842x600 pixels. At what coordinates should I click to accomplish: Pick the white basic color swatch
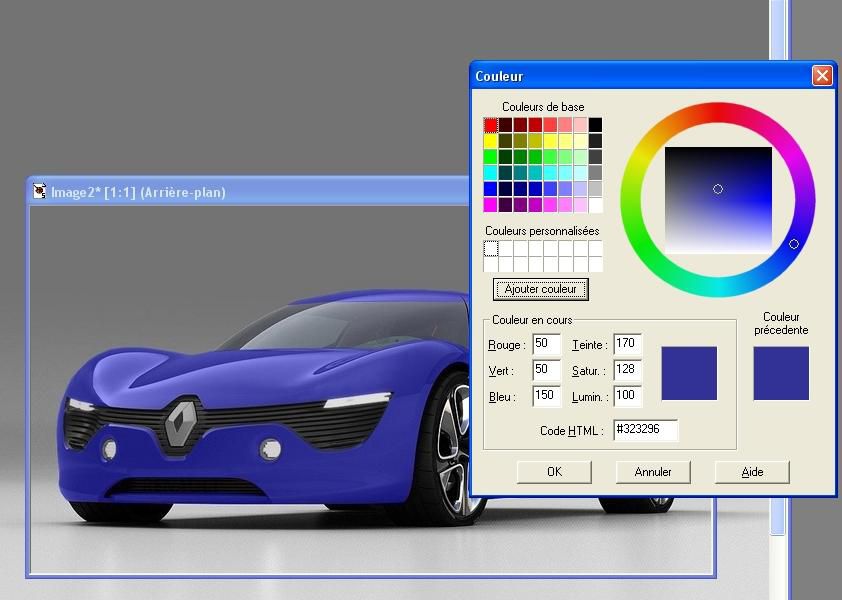click(595, 205)
